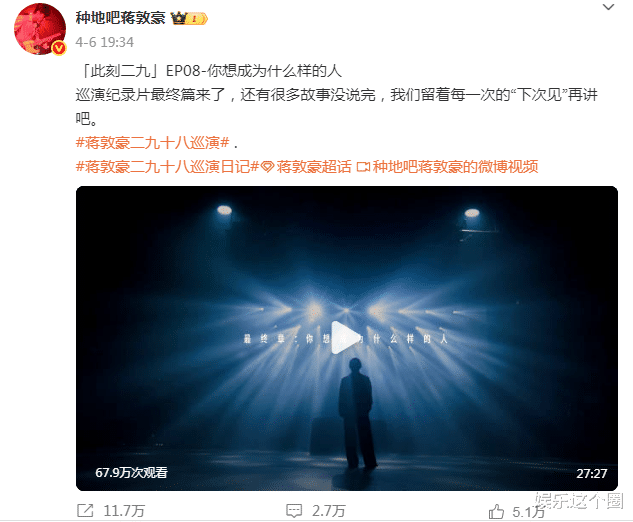
Task: Click the profile avatar of 种地吧蒋敦豪
Action: point(40,29)
